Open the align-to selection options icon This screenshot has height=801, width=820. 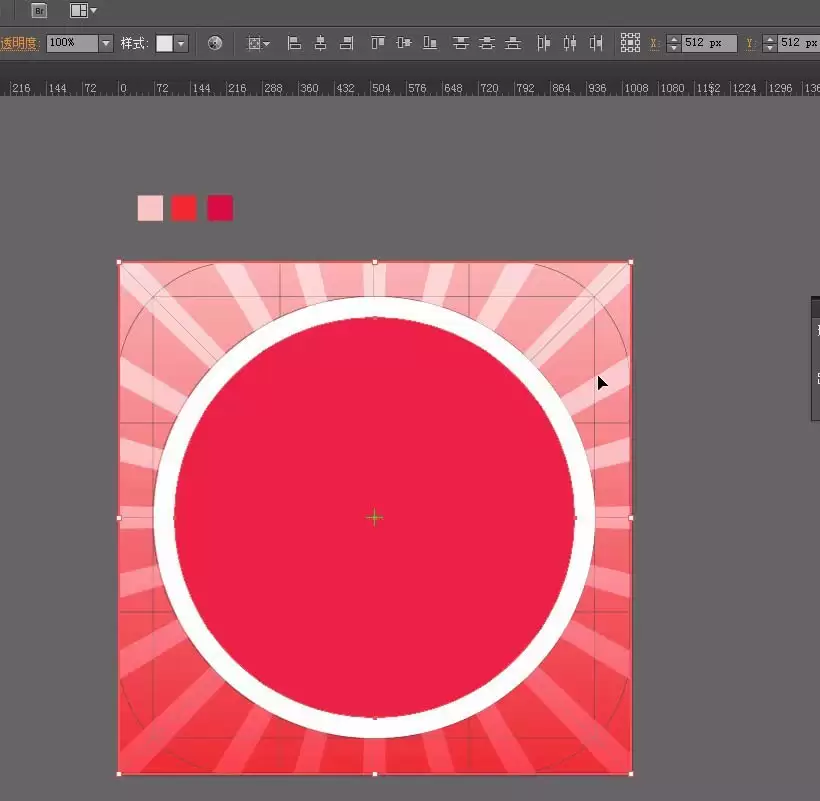(x=258, y=43)
